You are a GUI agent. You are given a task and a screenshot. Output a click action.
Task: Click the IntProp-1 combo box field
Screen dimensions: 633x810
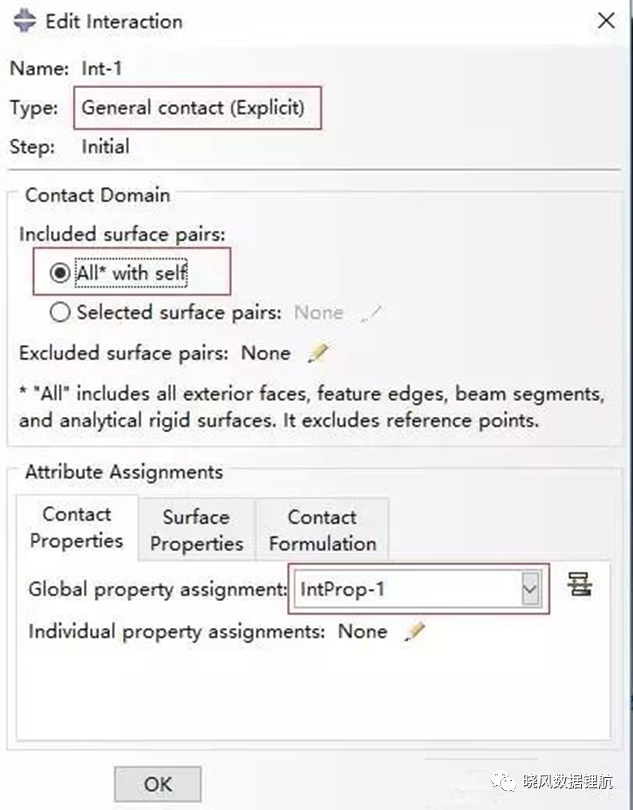[418, 588]
